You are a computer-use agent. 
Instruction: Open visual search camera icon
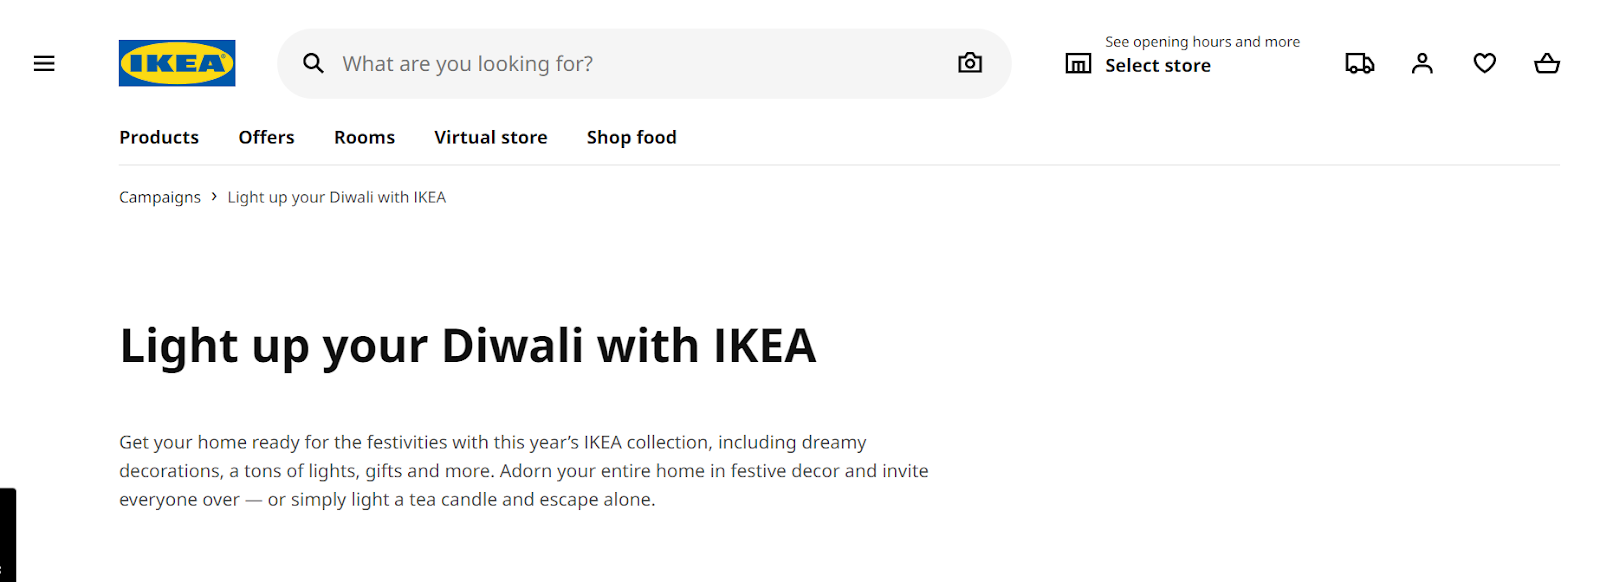(x=969, y=63)
